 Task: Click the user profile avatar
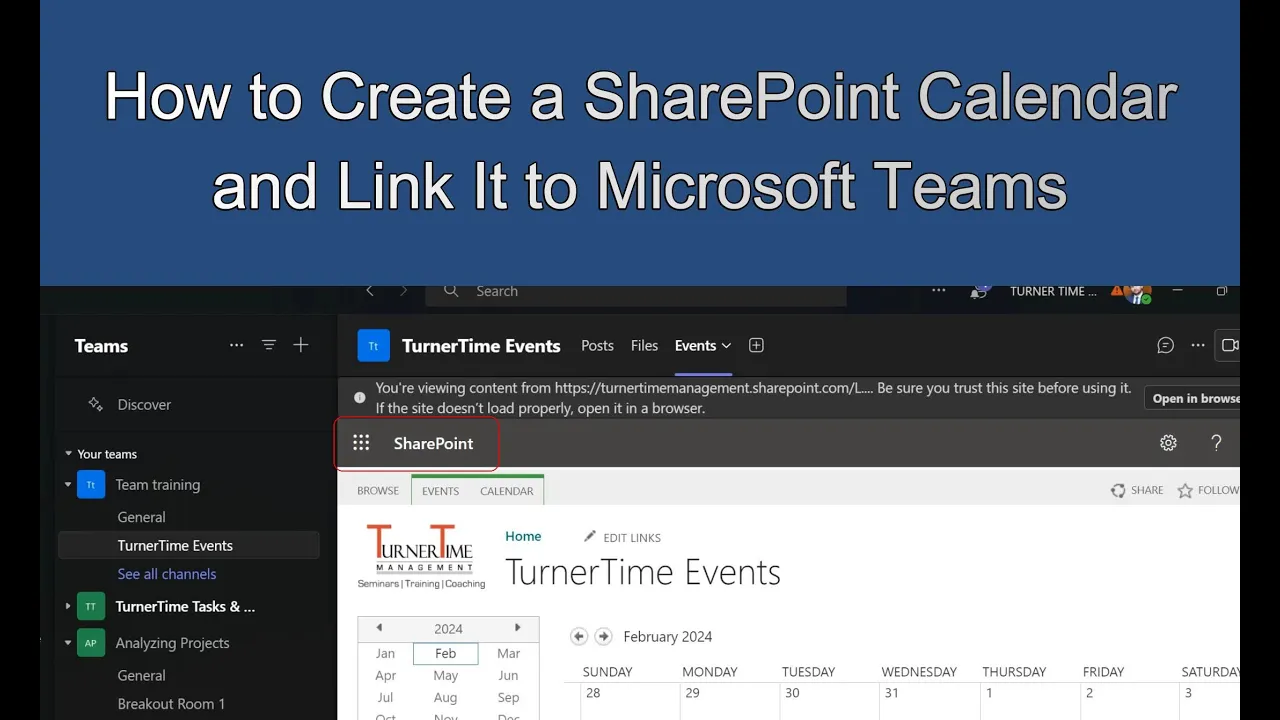[1137, 292]
